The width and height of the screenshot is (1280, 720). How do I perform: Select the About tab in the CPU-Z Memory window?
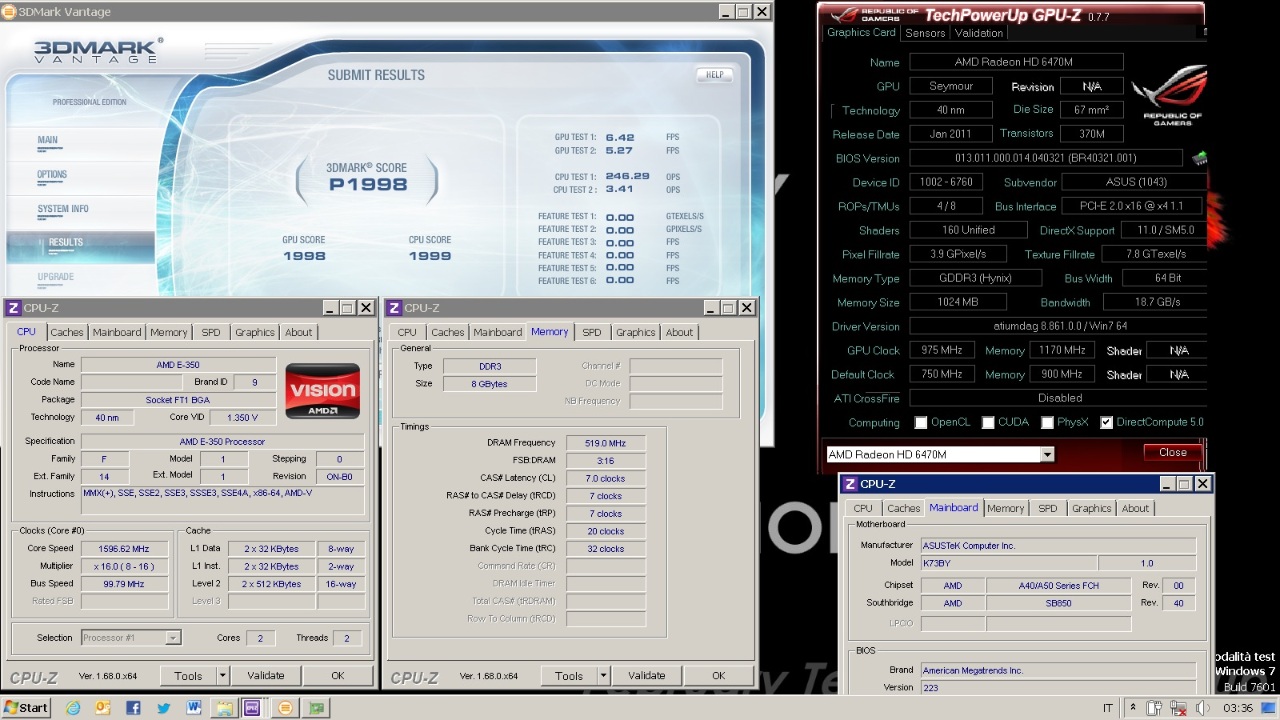[679, 332]
